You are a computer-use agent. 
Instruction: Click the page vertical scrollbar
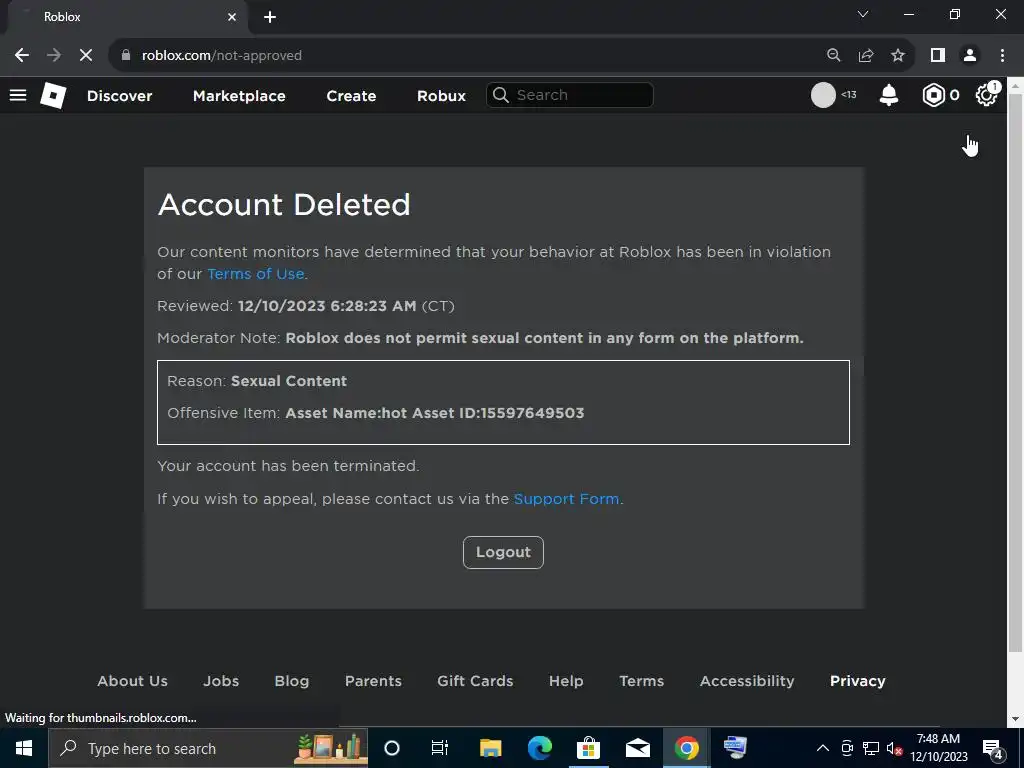click(x=1016, y=372)
